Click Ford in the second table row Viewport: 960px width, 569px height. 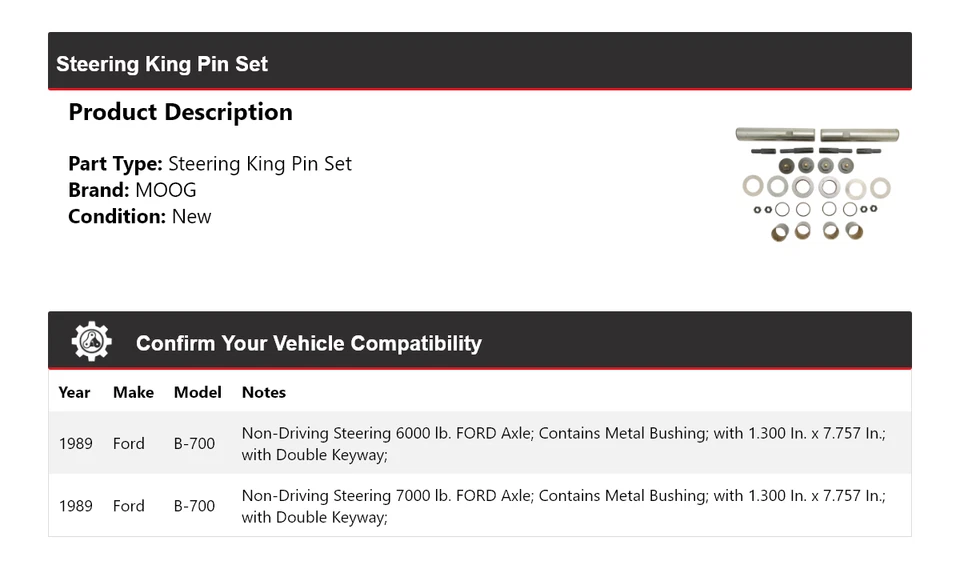(128, 506)
